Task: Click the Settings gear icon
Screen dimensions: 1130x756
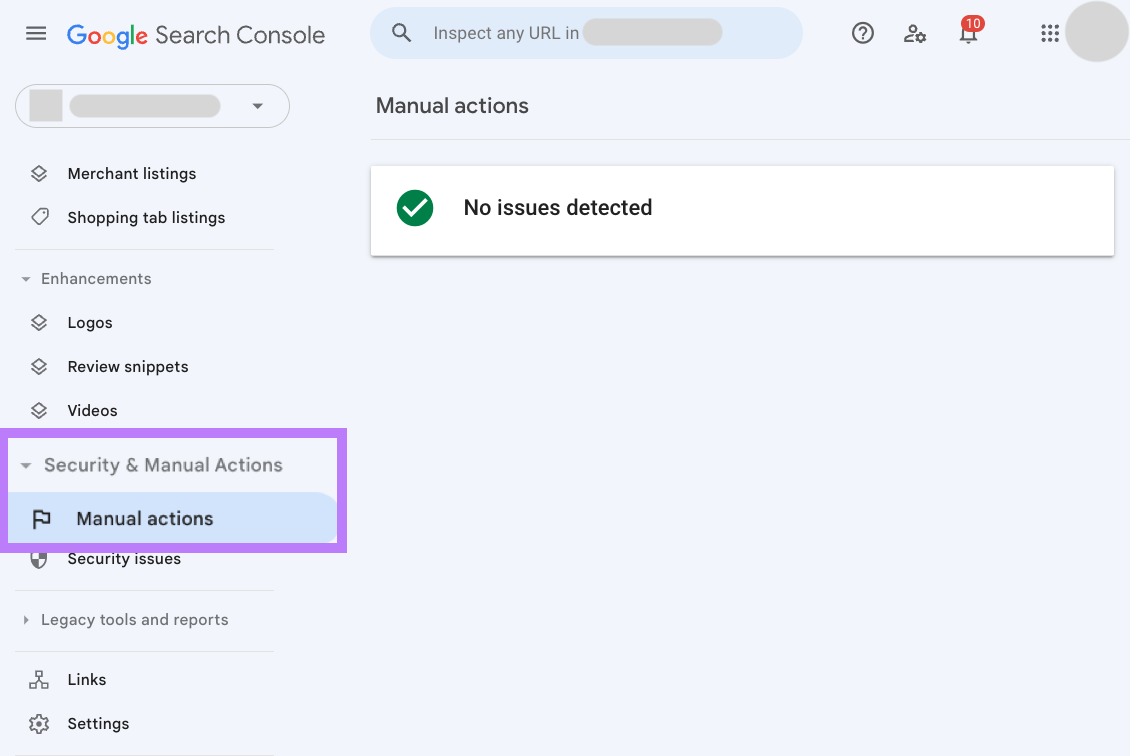Action: coord(38,723)
